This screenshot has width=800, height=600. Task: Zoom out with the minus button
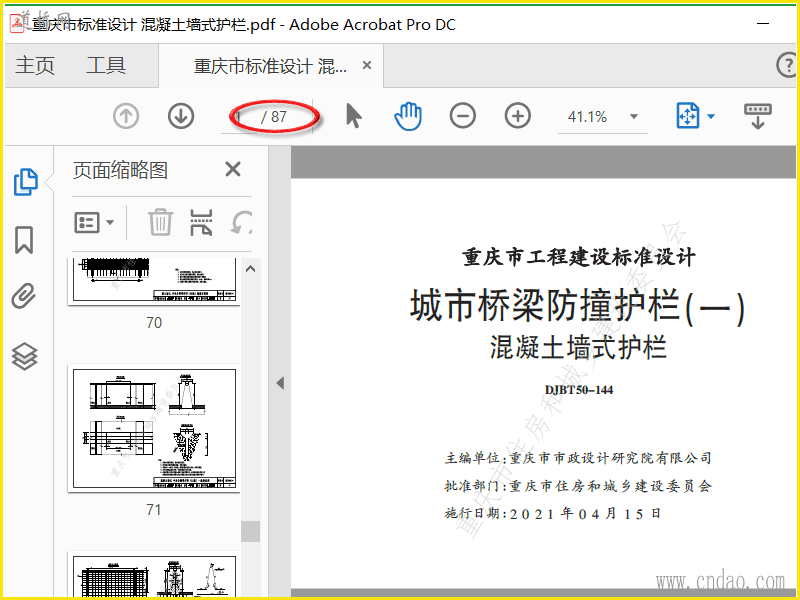(463, 116)
